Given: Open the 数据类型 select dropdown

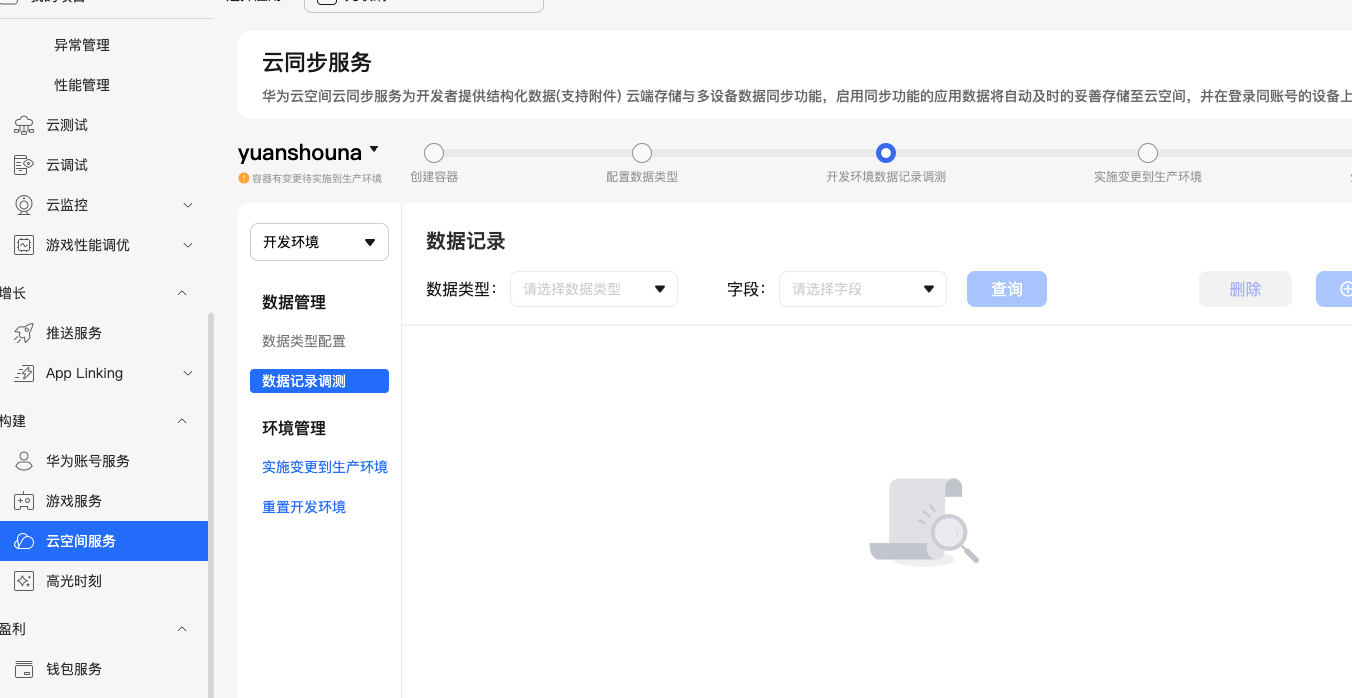Looking at the screenshot, I should 594,289.
